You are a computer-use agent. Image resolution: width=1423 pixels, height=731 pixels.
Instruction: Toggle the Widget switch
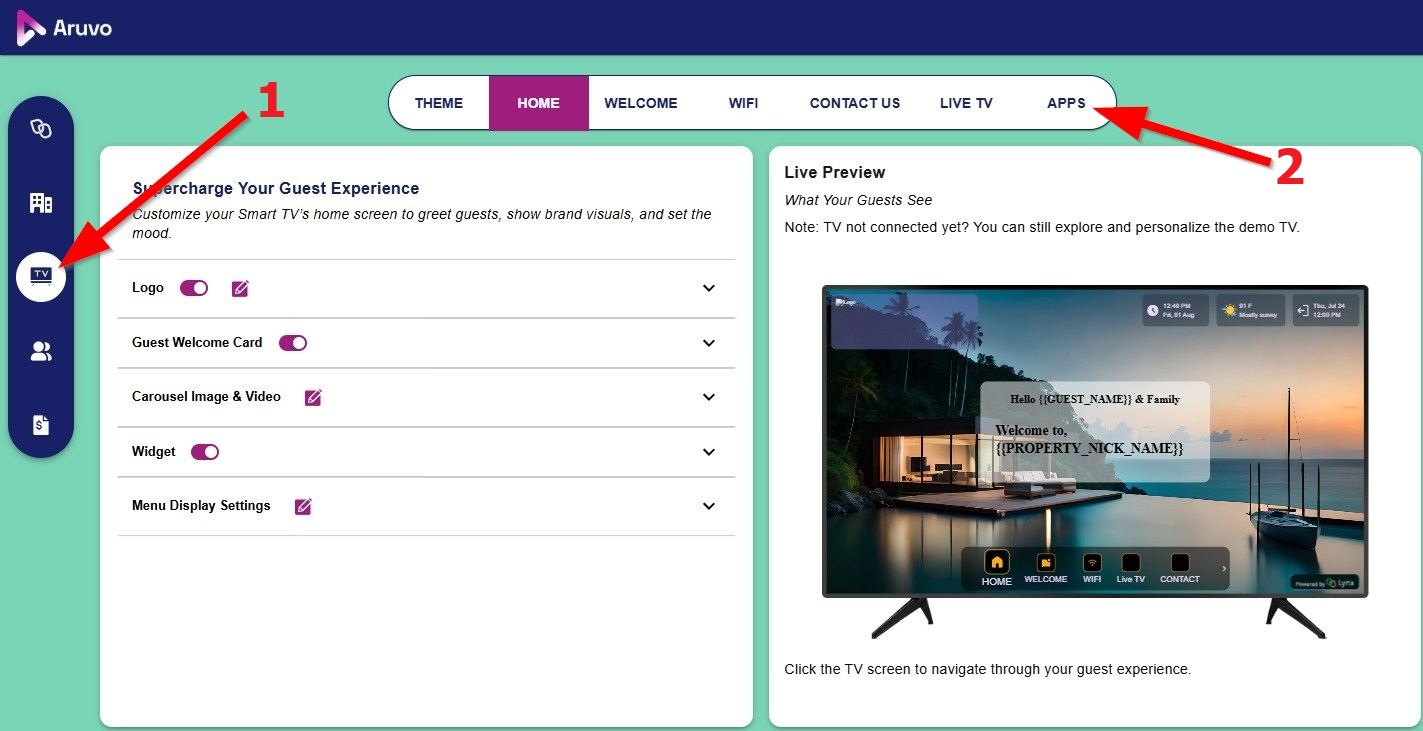(205, 452)
